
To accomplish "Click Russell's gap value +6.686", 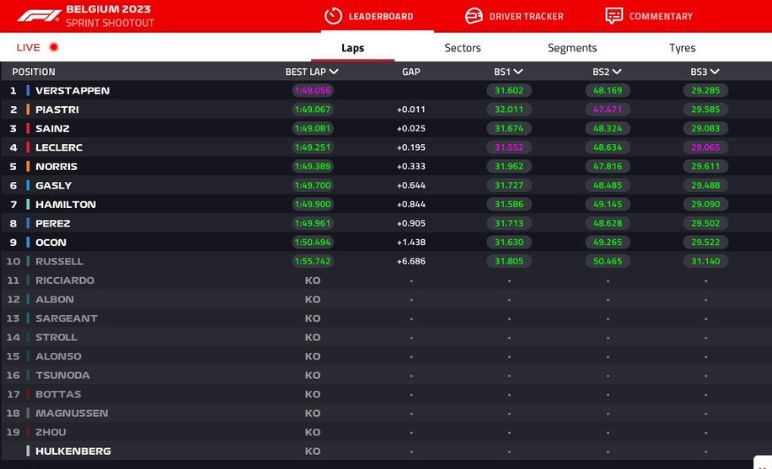I will click(411, 261).
